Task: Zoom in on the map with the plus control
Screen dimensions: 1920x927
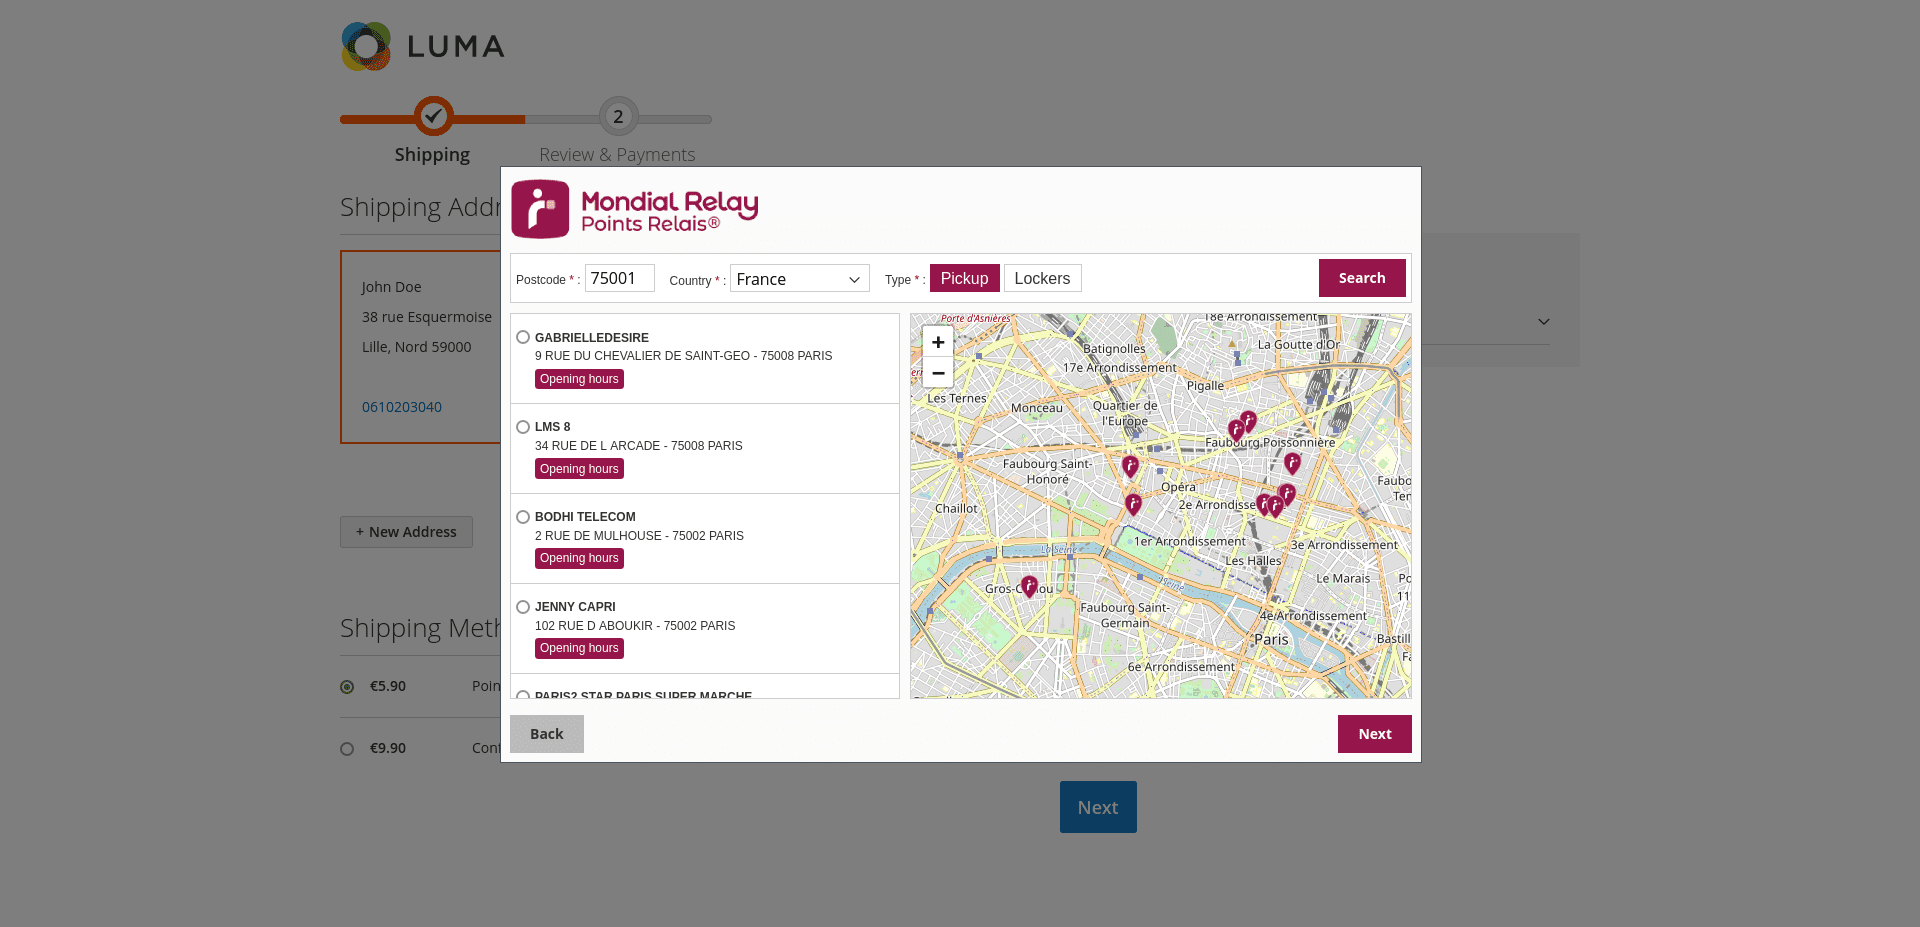Action: (937, 342)
